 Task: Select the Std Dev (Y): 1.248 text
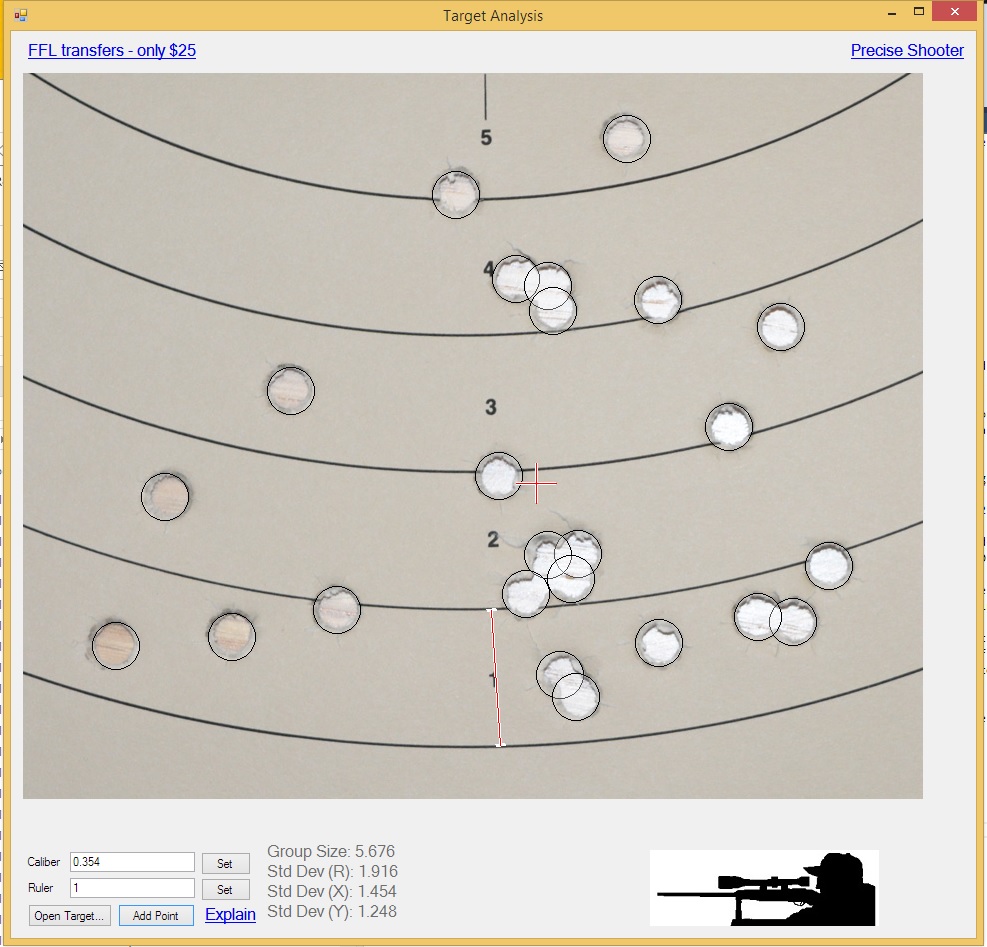point(332,912)
